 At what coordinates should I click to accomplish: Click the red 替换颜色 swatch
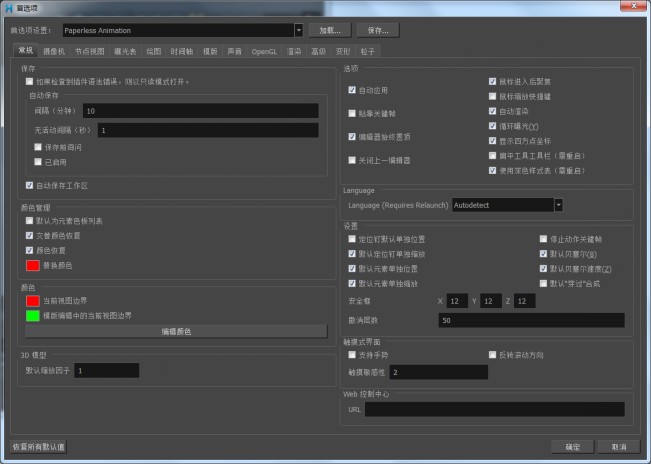pyautogui.click(x=33, y=265)
